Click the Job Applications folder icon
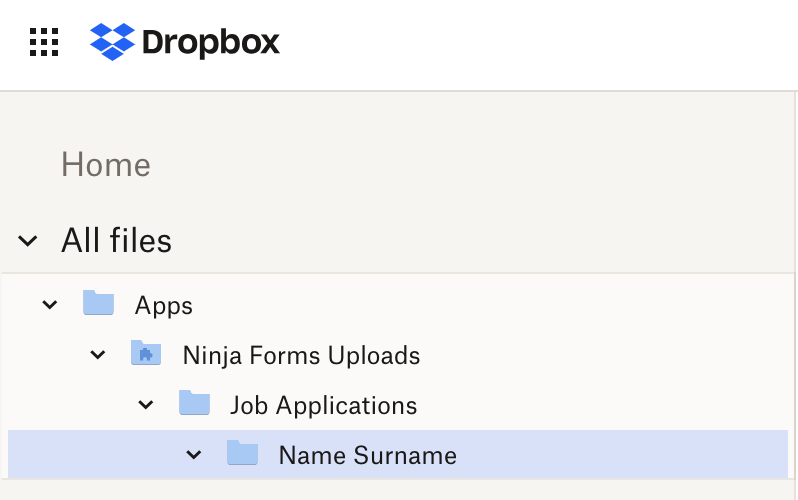Viewport: 798px width, 500px height. click(x=194, y=402)
